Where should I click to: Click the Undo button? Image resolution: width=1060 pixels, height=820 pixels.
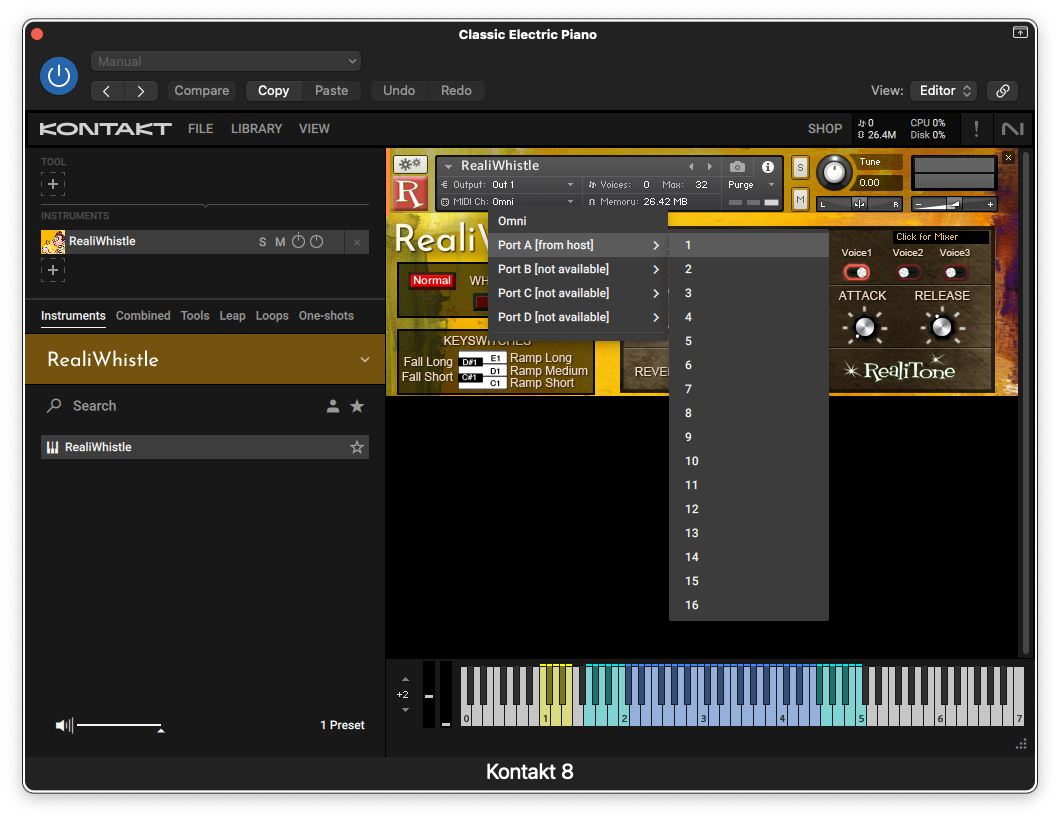399,91
